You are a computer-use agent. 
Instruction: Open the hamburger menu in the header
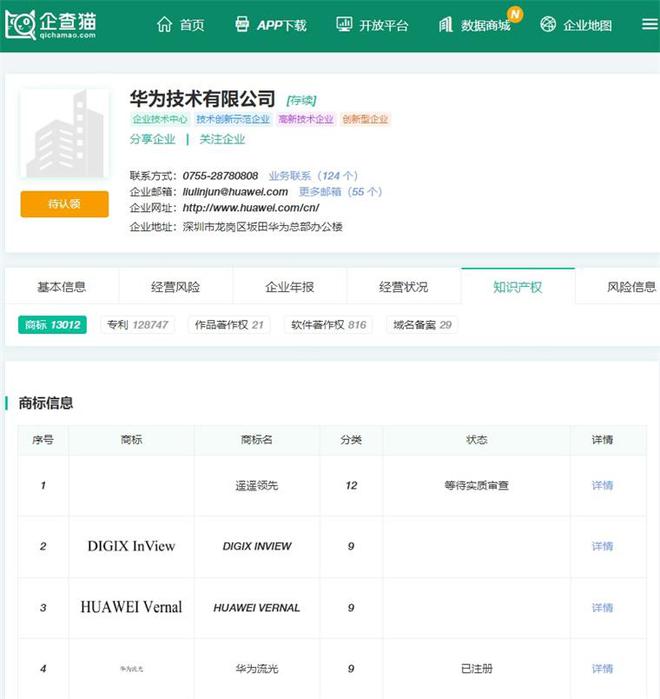tap(650, 24)
